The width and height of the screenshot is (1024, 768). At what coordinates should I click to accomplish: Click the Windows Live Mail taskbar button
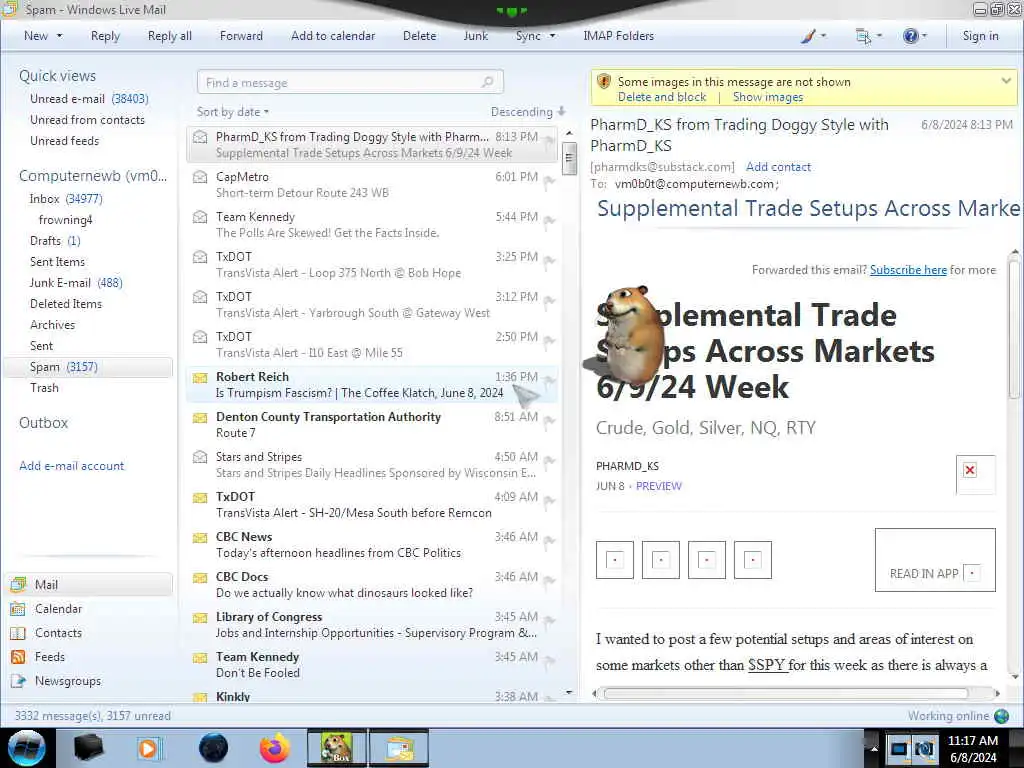[x=399, y=748]
